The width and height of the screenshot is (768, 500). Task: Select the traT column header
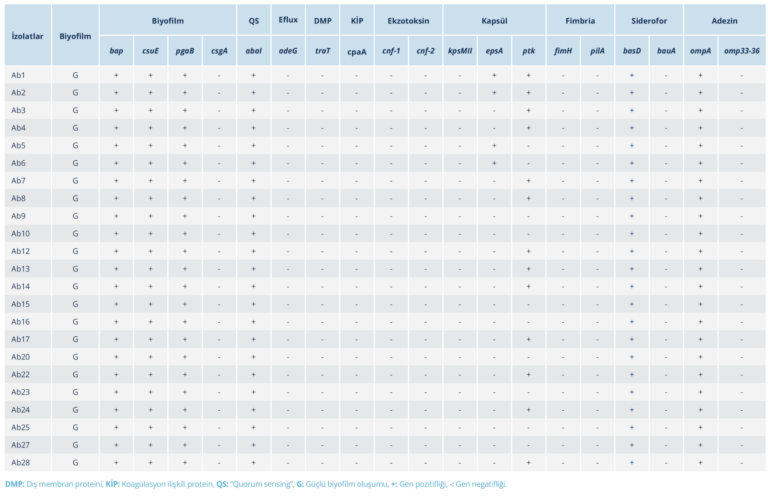(x=322, y=50)
